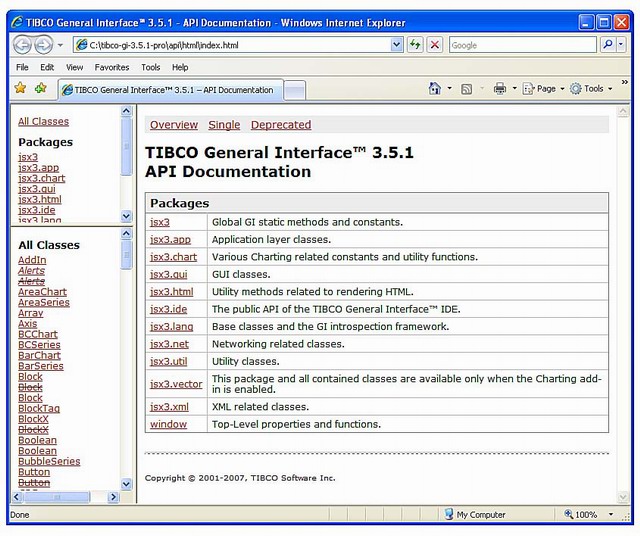
Task: Open the Page toolbar menu
Action: [543, 89]
